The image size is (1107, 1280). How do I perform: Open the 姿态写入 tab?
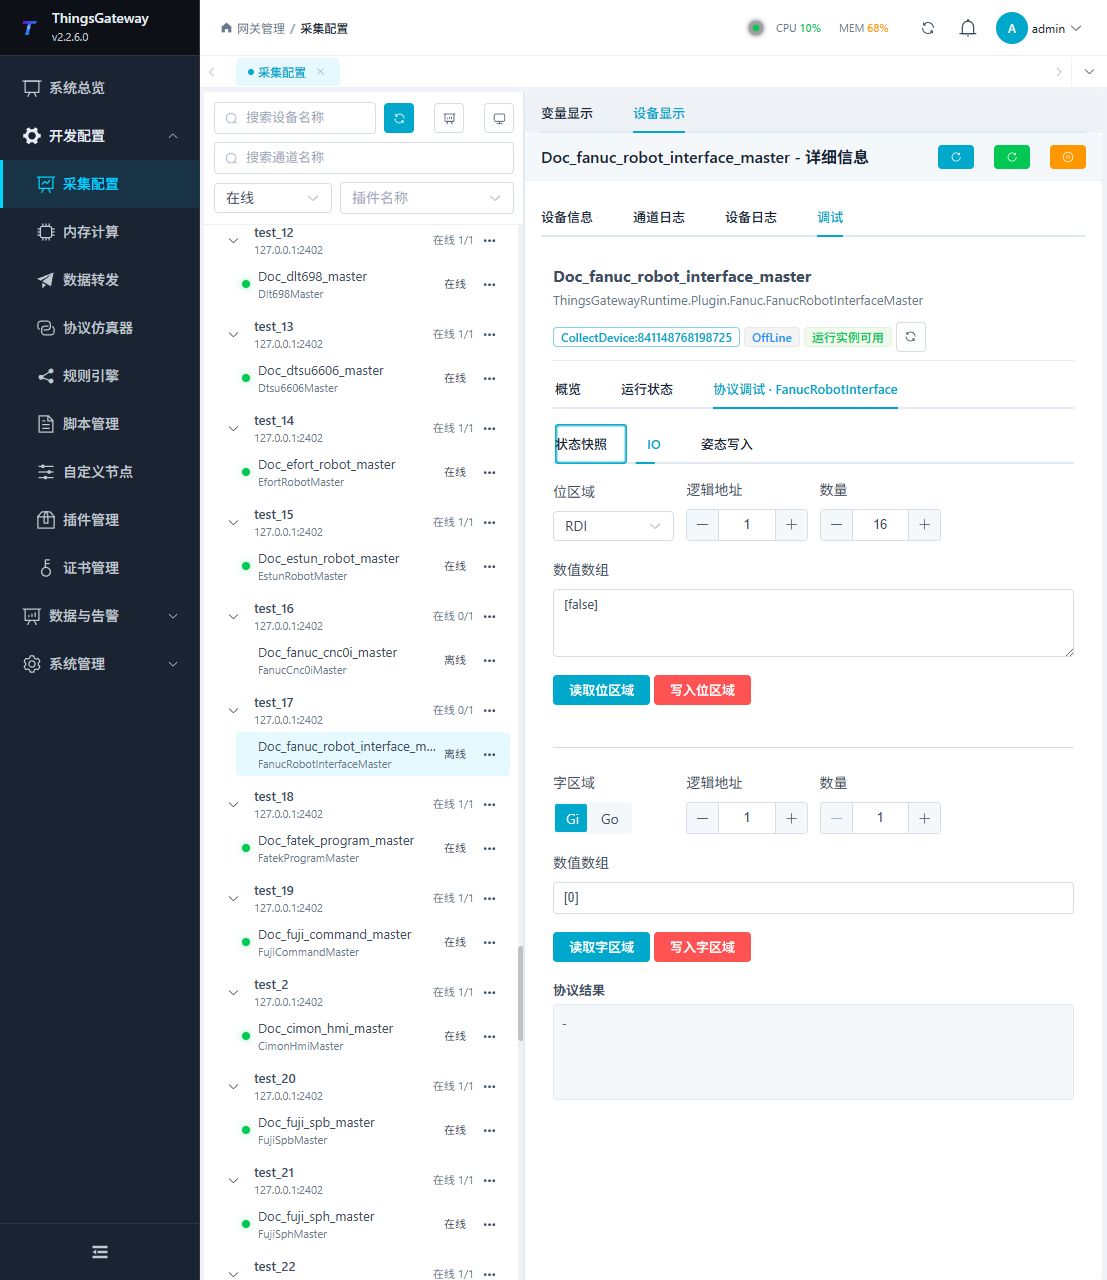point(727,444)
